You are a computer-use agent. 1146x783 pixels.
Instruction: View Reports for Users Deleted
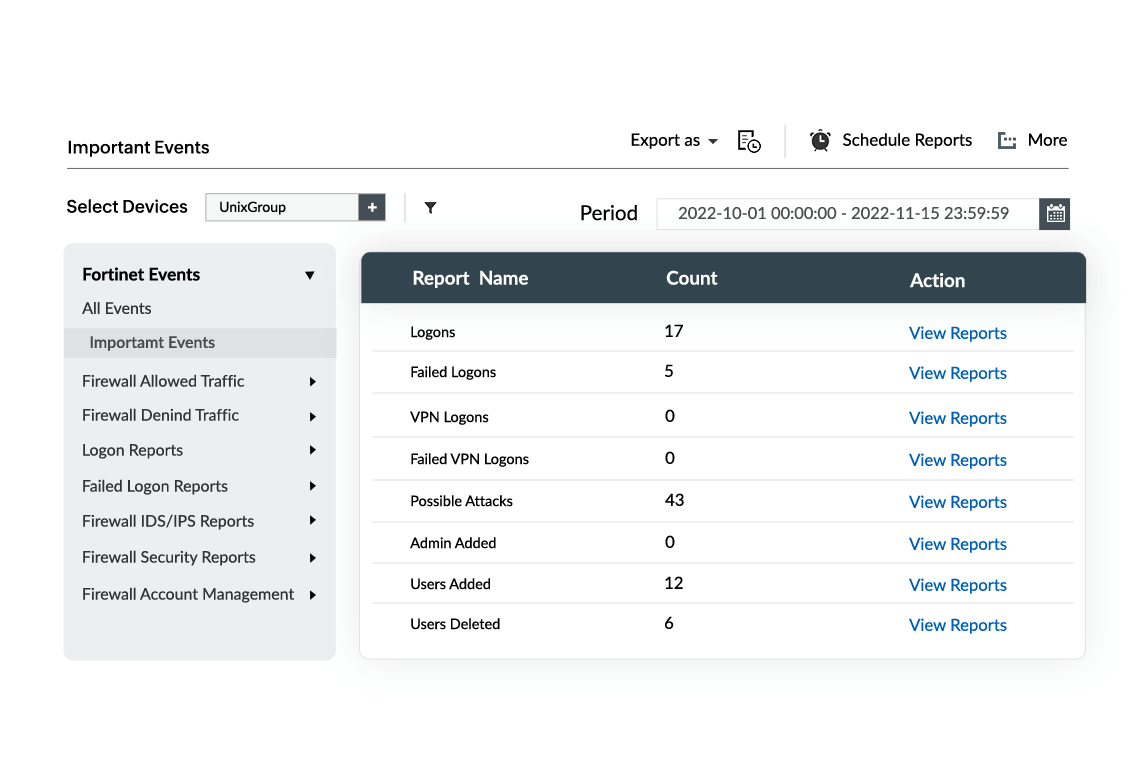957,625
